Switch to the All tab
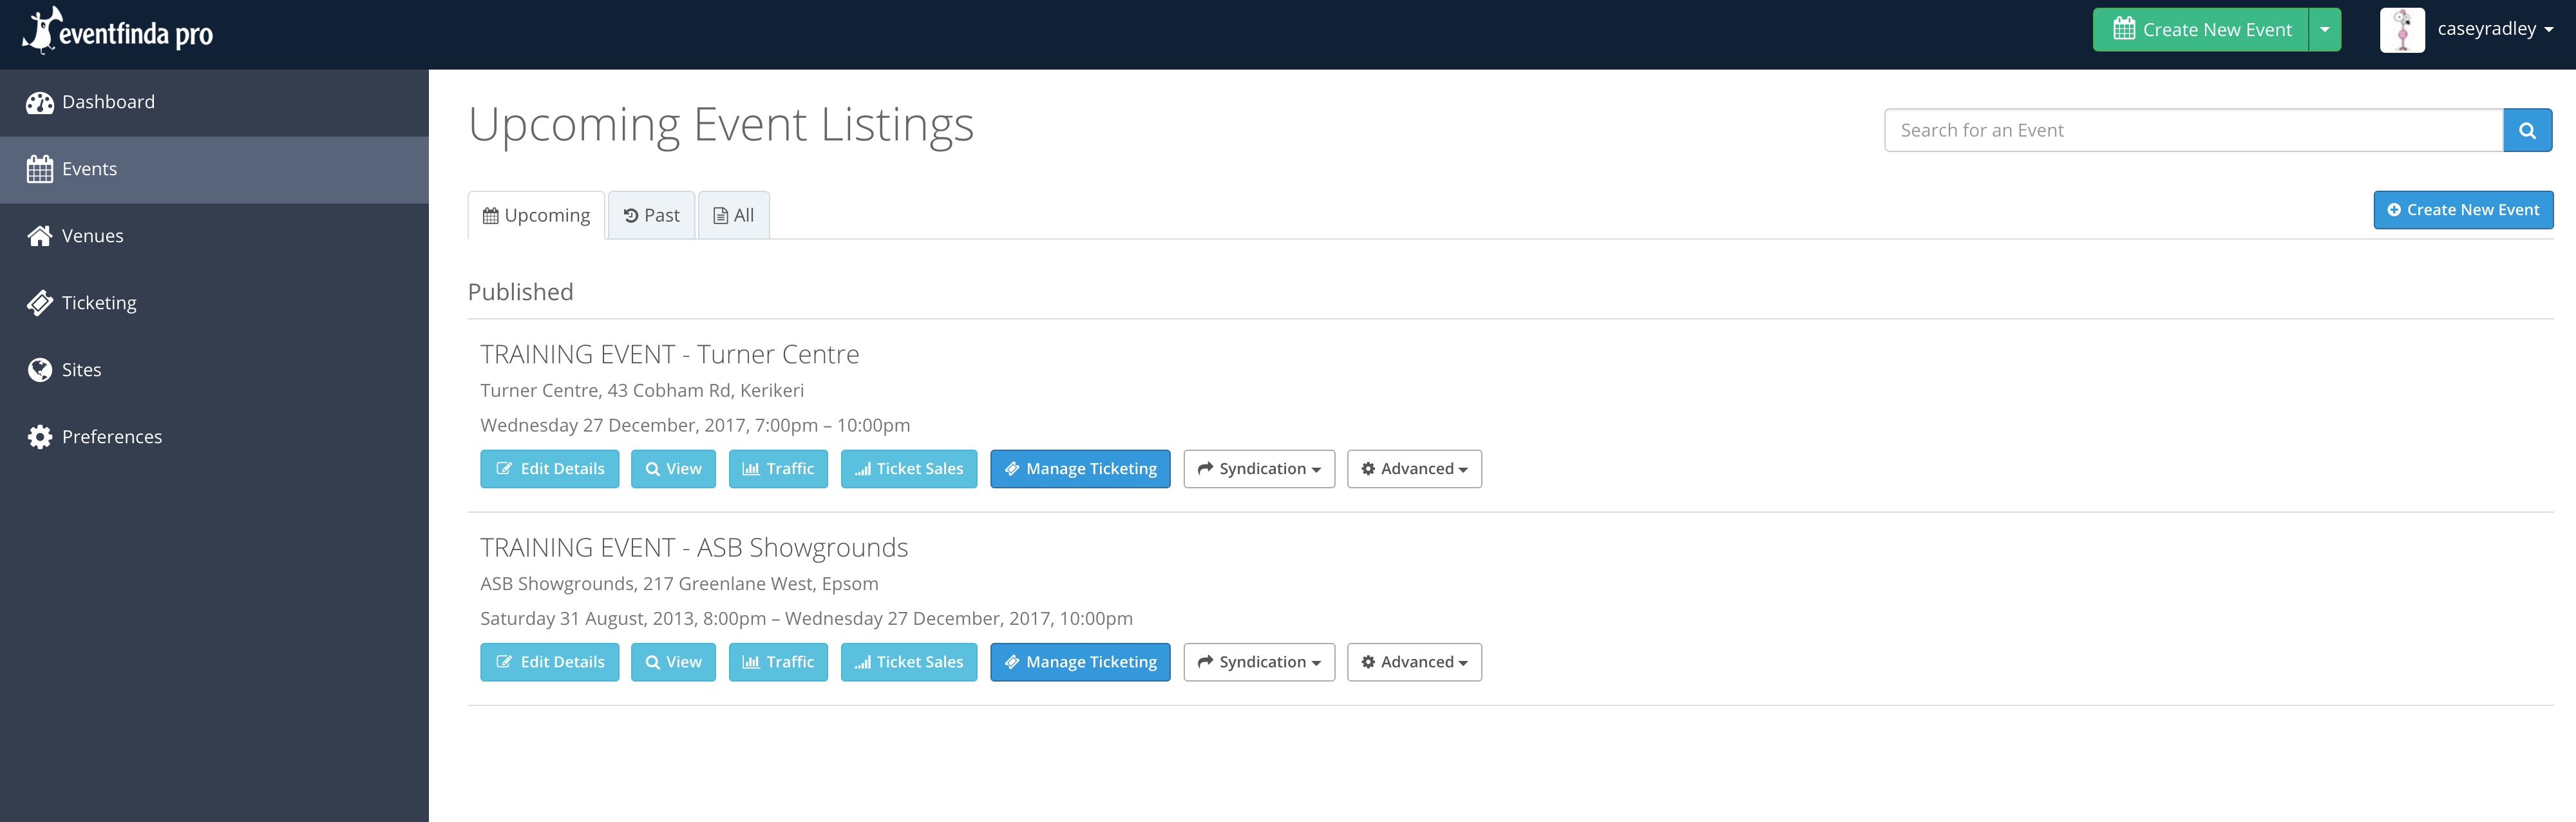 coord(733,215)
